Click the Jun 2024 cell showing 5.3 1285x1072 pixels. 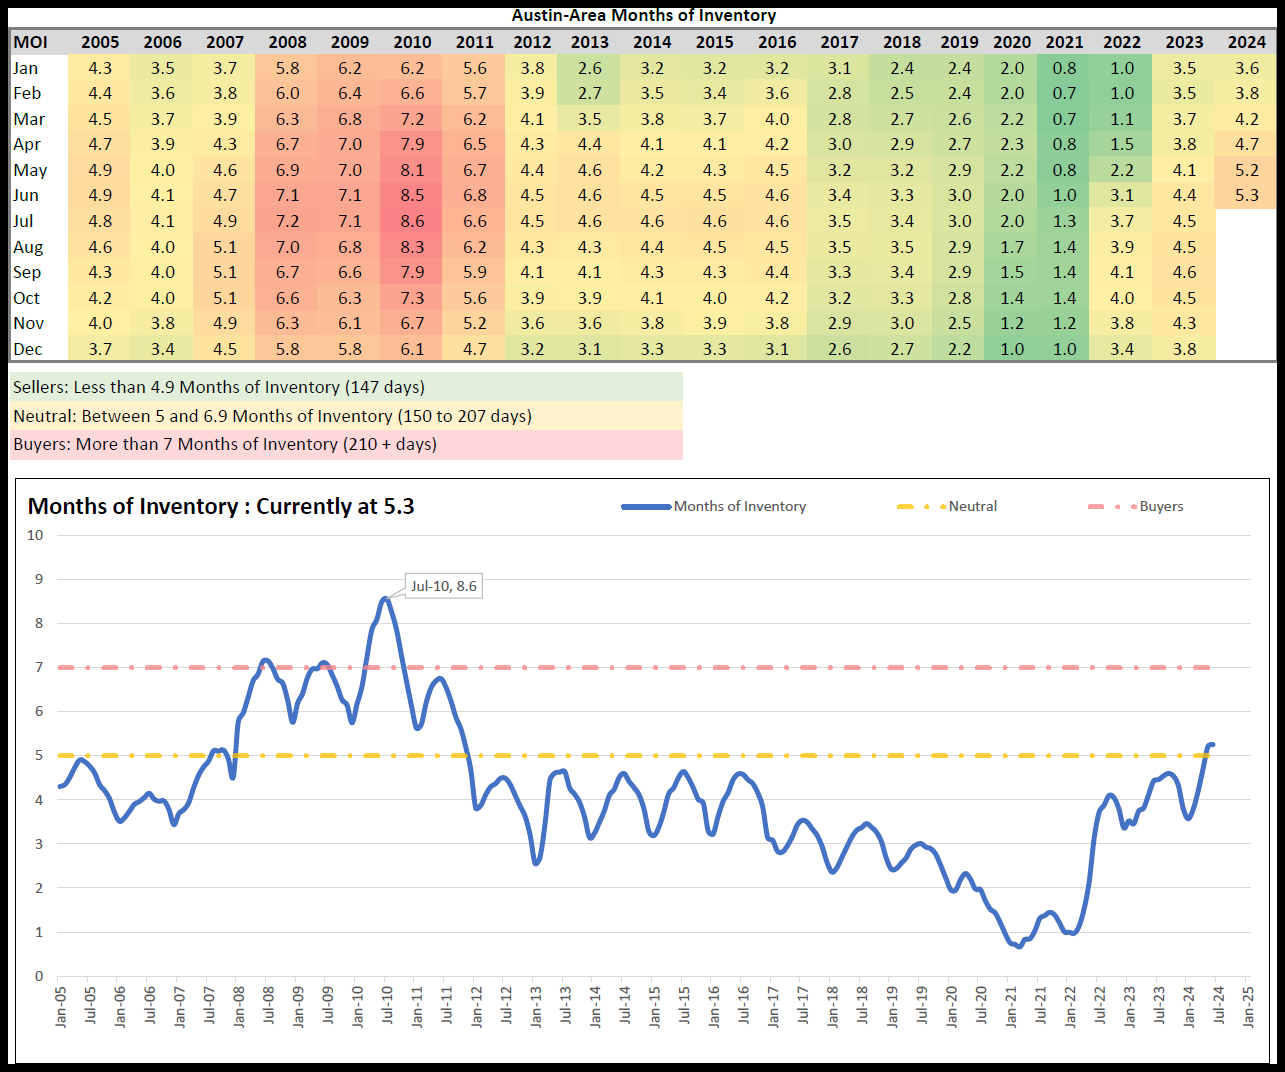[x=1246, y=196]
